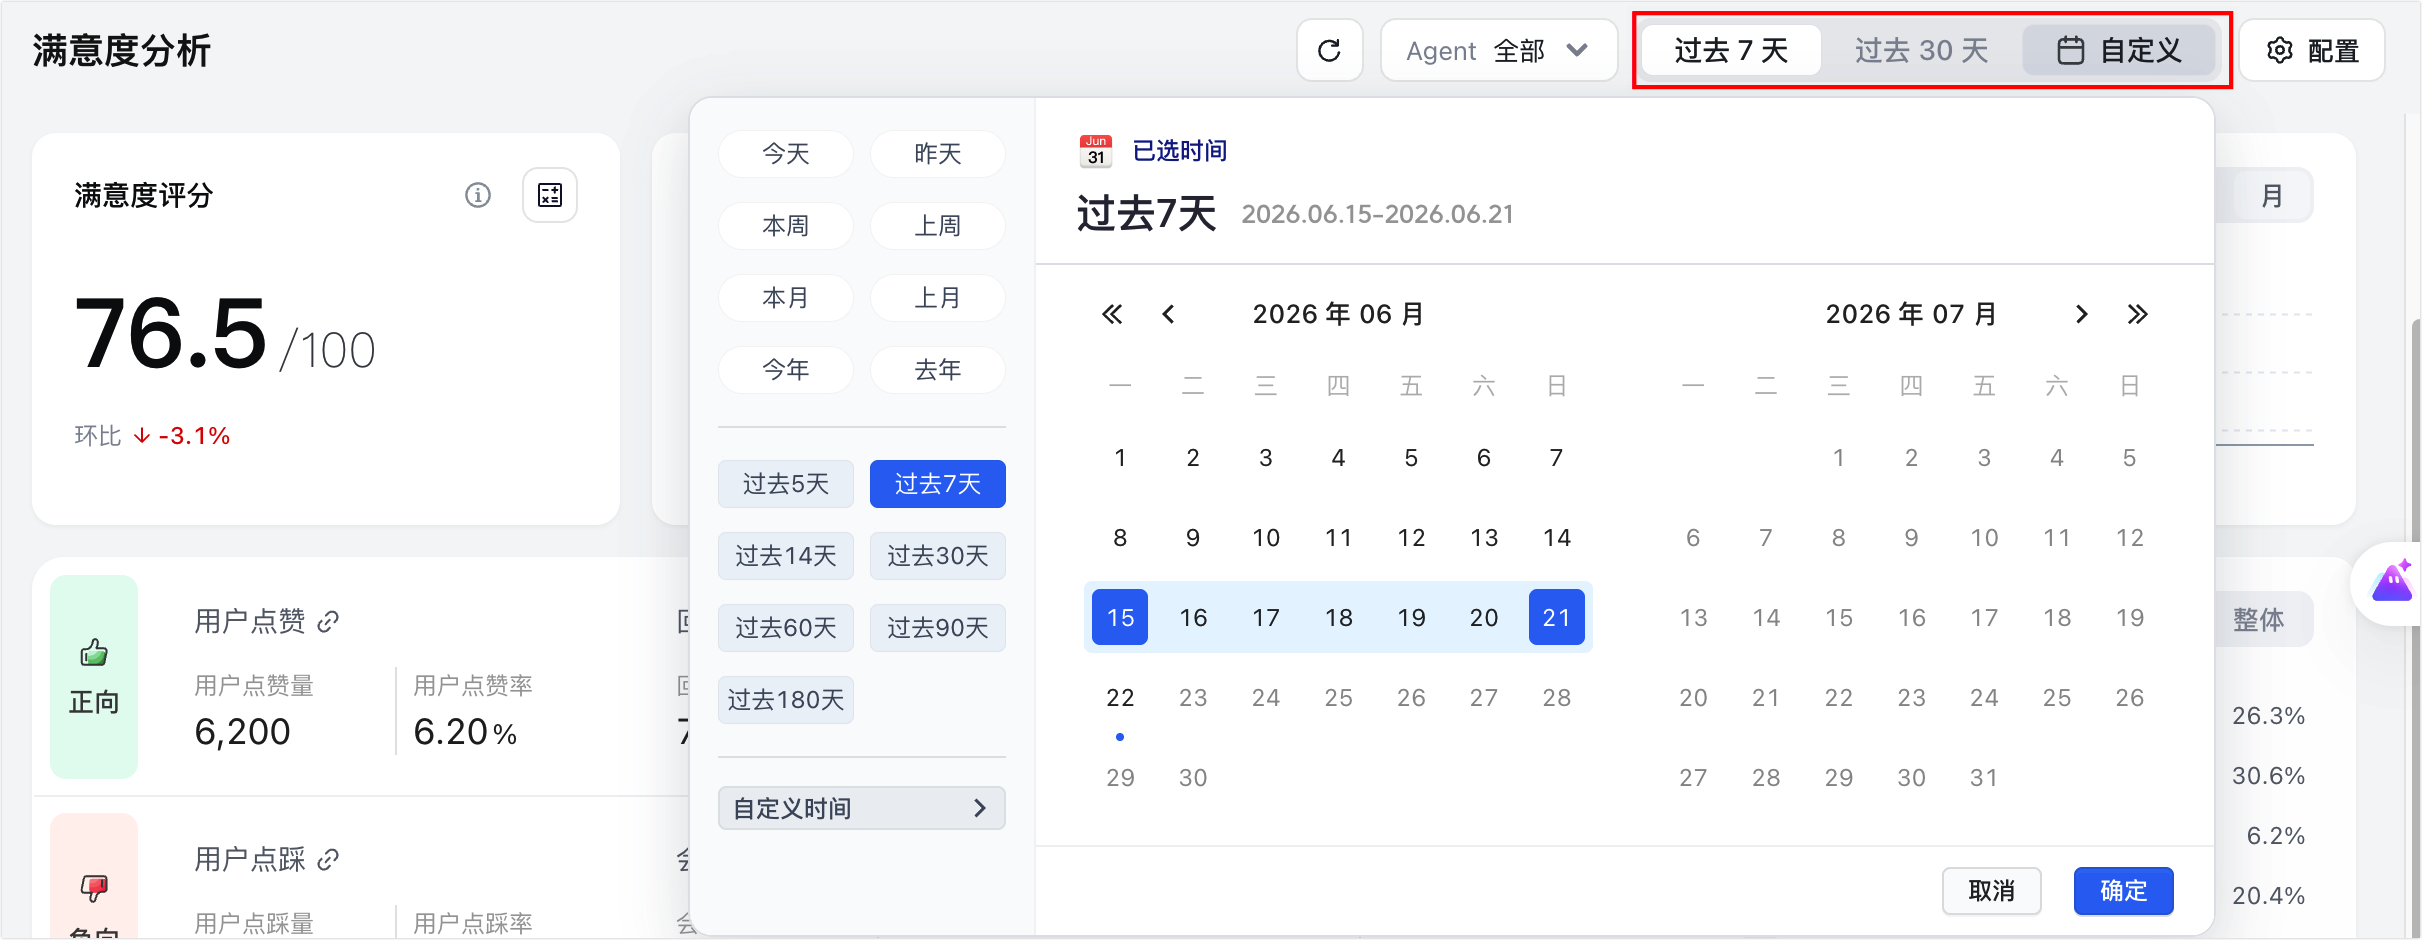Pick June 1 in the calendar
2422x940 pixels.
click(x=1120, y=458)
